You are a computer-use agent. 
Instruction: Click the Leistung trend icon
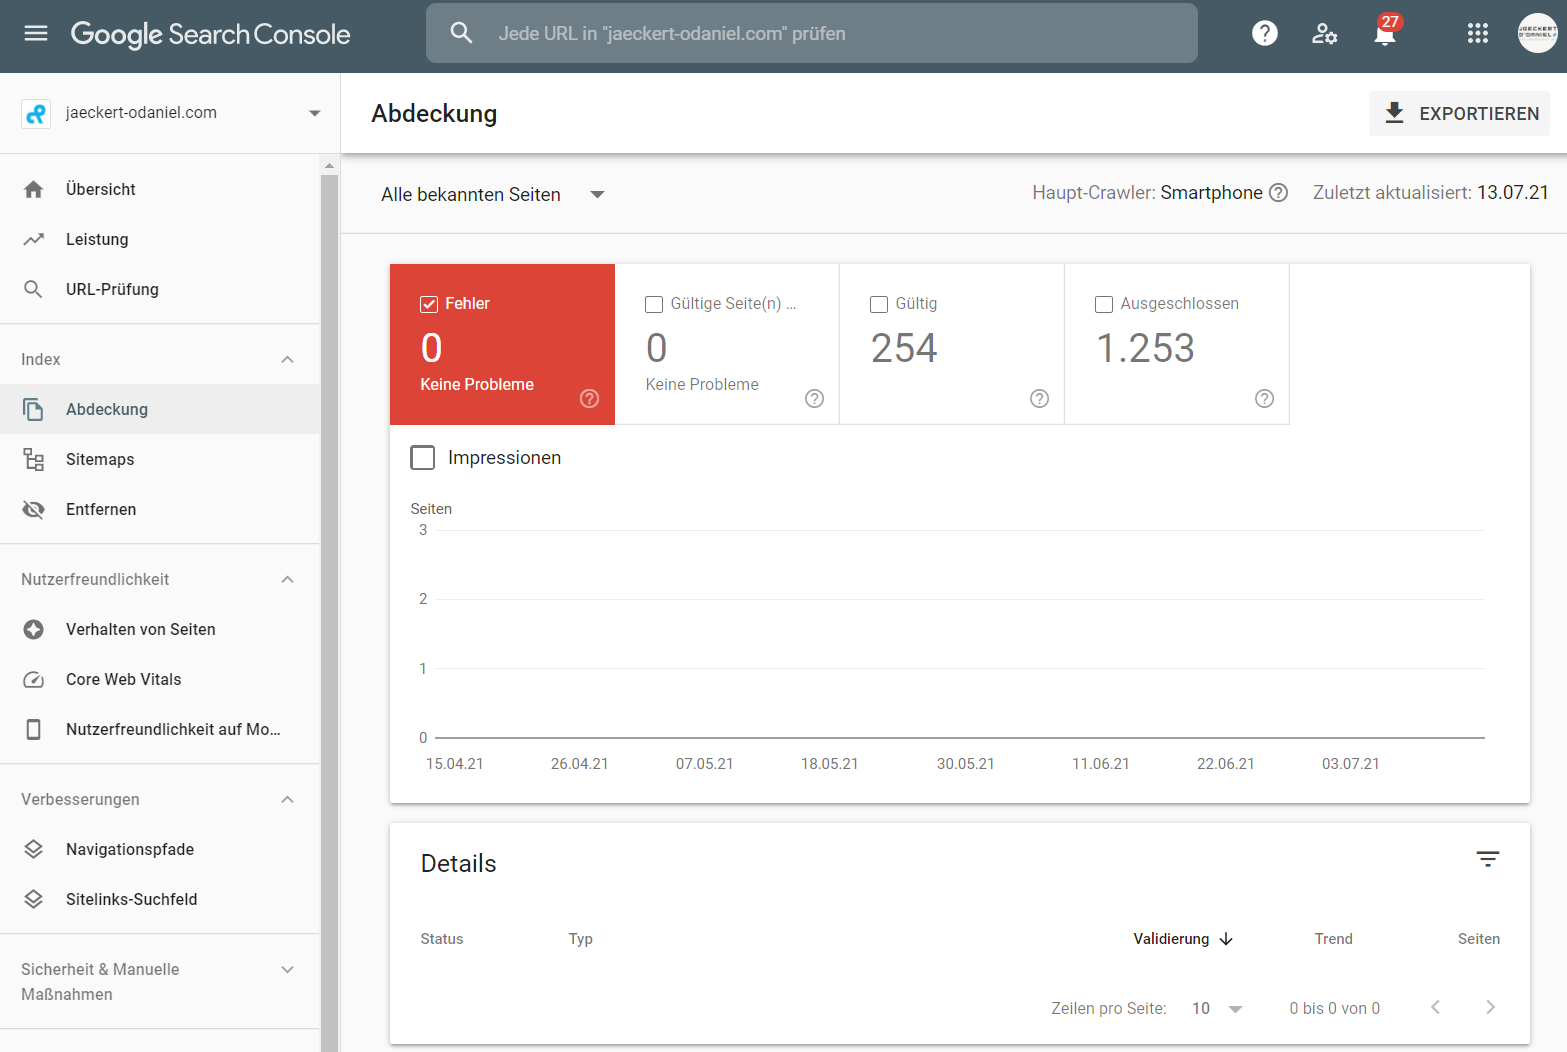[x=34, y=239]
